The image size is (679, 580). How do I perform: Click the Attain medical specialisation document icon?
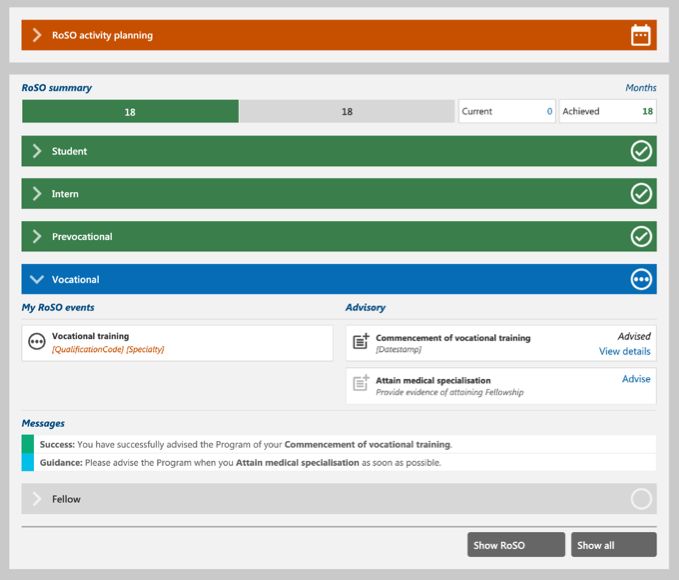(361, 383)
